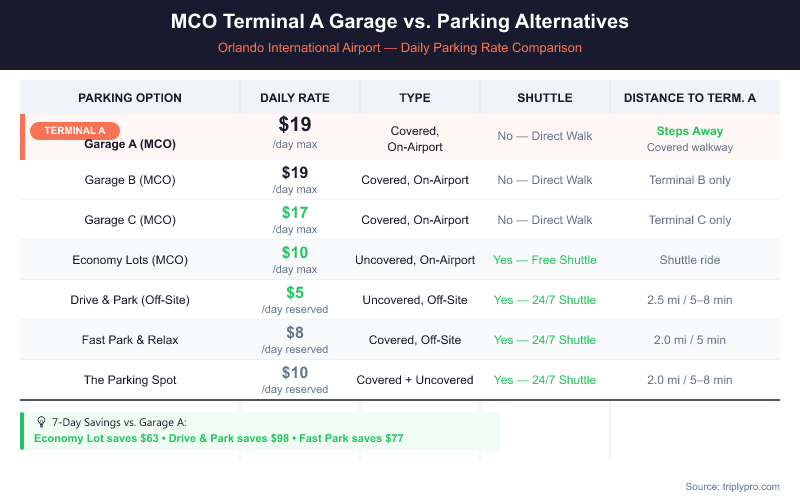Select The Parking Spot row label
800x500 pixels.
(130, 380)
